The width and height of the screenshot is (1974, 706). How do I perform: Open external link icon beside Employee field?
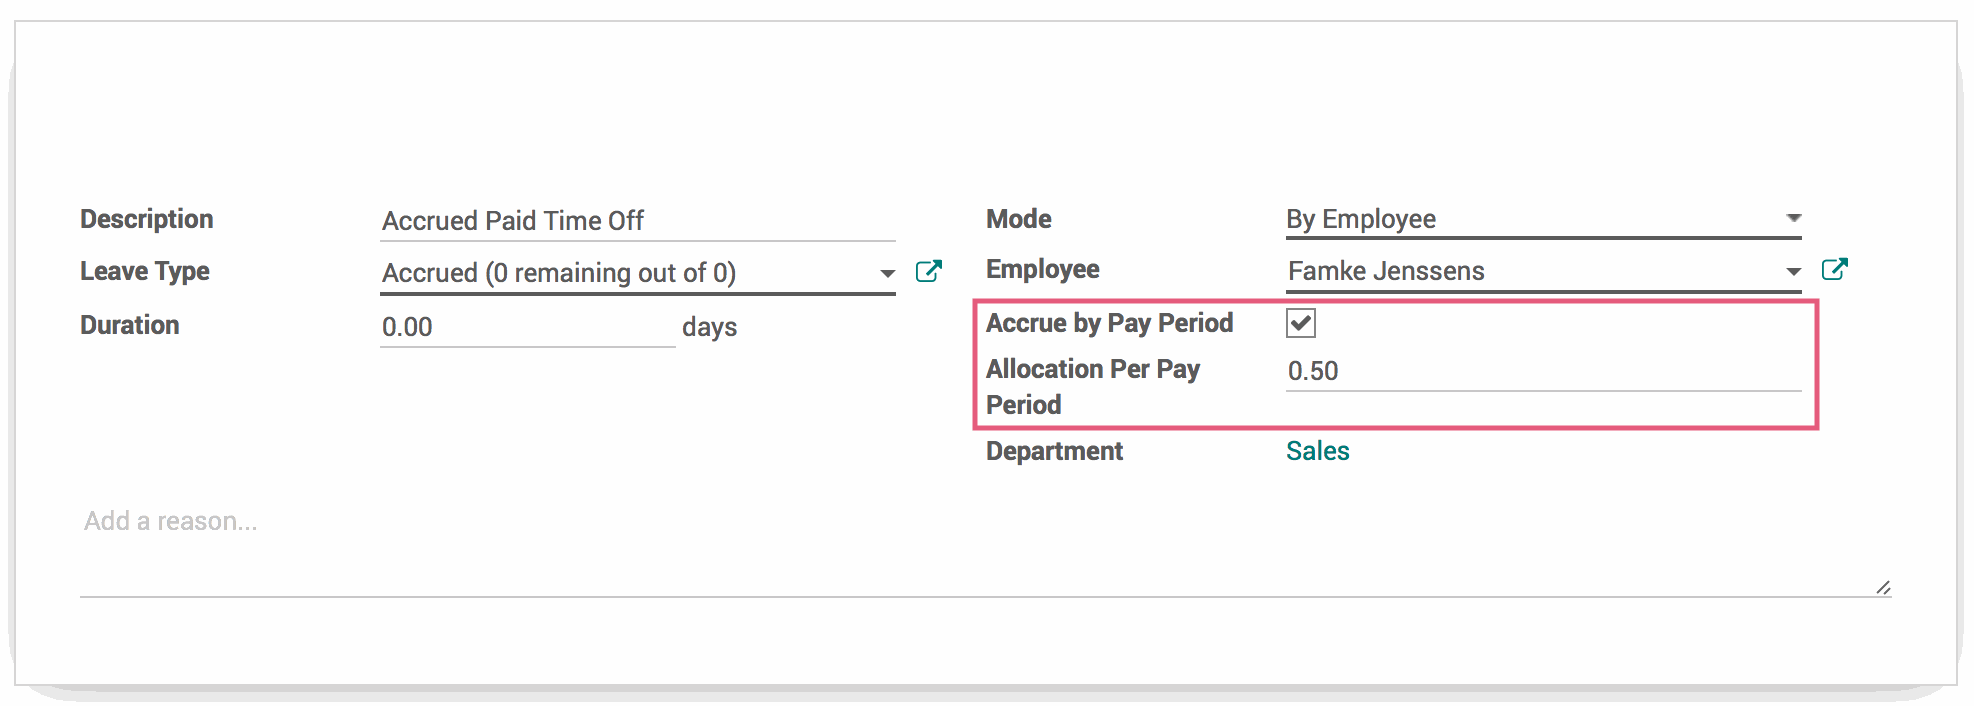[x=1835, y=269]
